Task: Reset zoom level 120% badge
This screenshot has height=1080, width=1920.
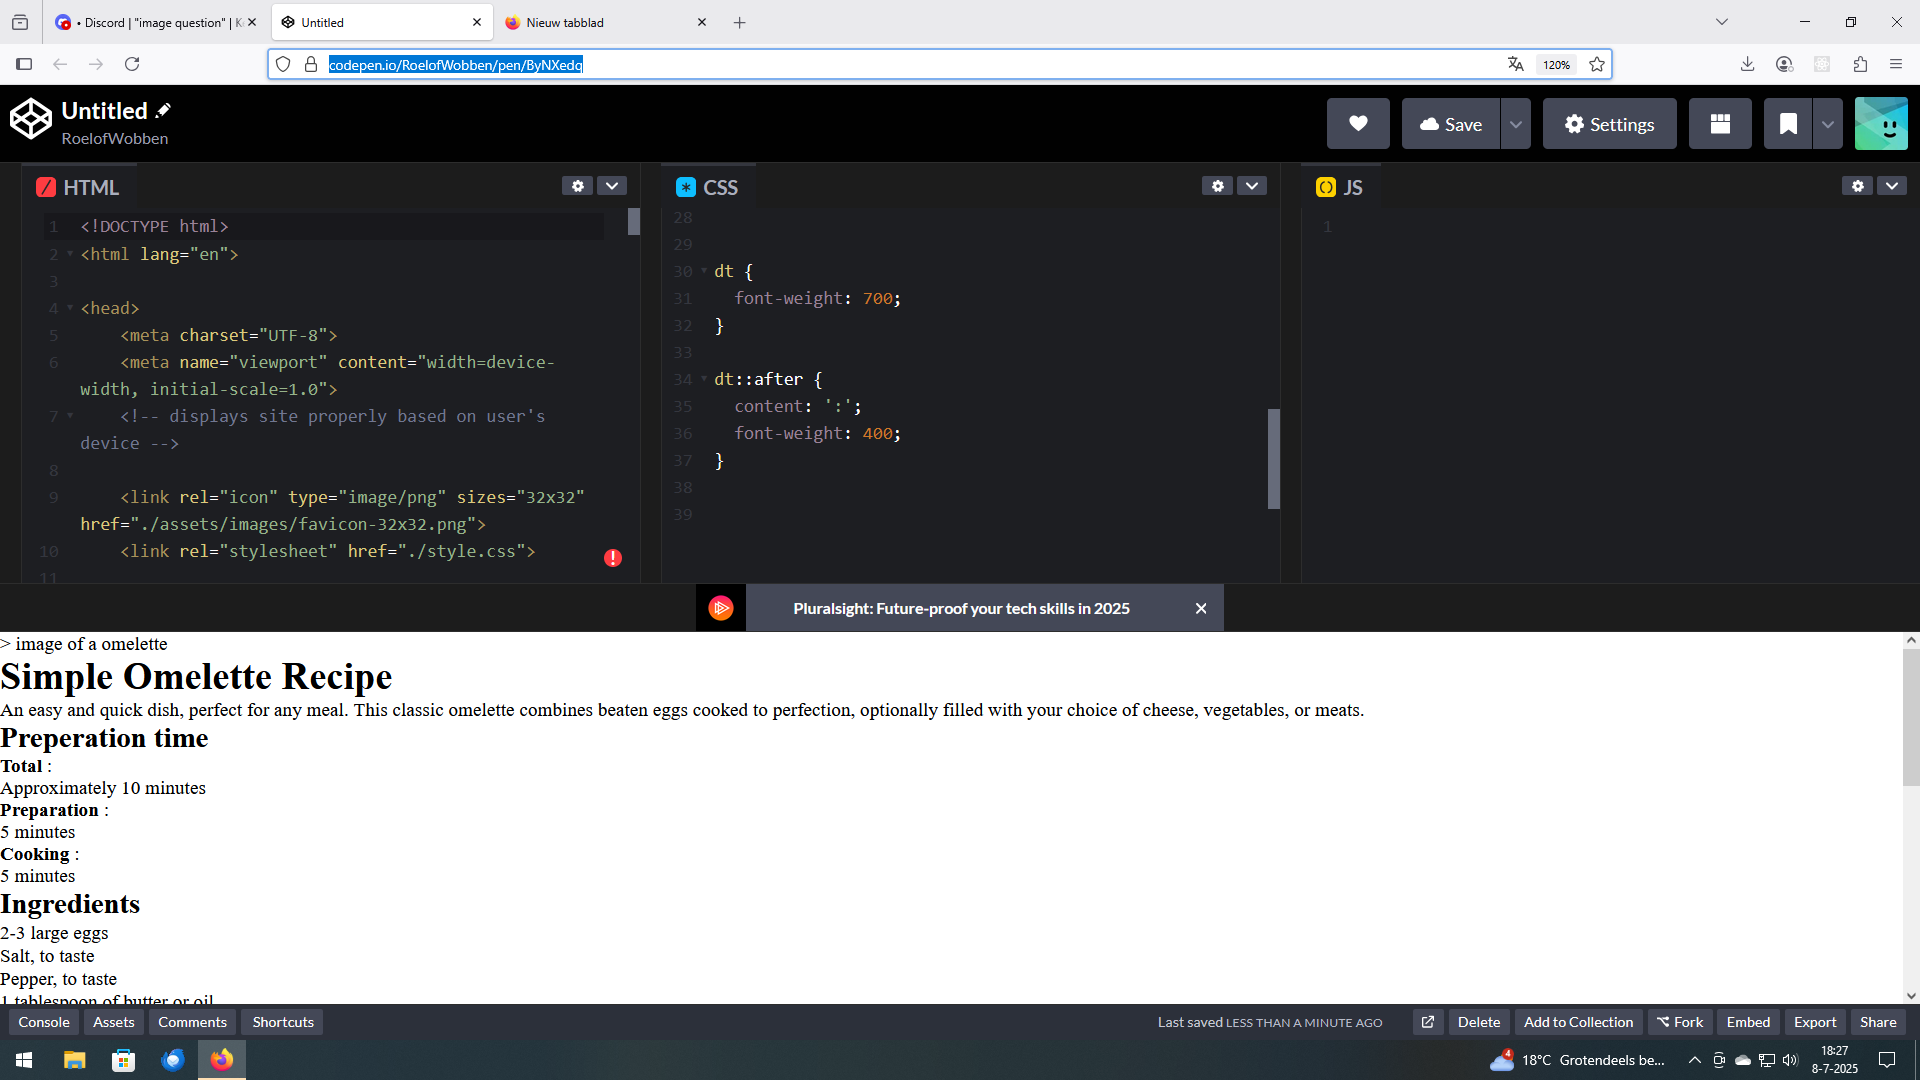Action: [1556, 64]
